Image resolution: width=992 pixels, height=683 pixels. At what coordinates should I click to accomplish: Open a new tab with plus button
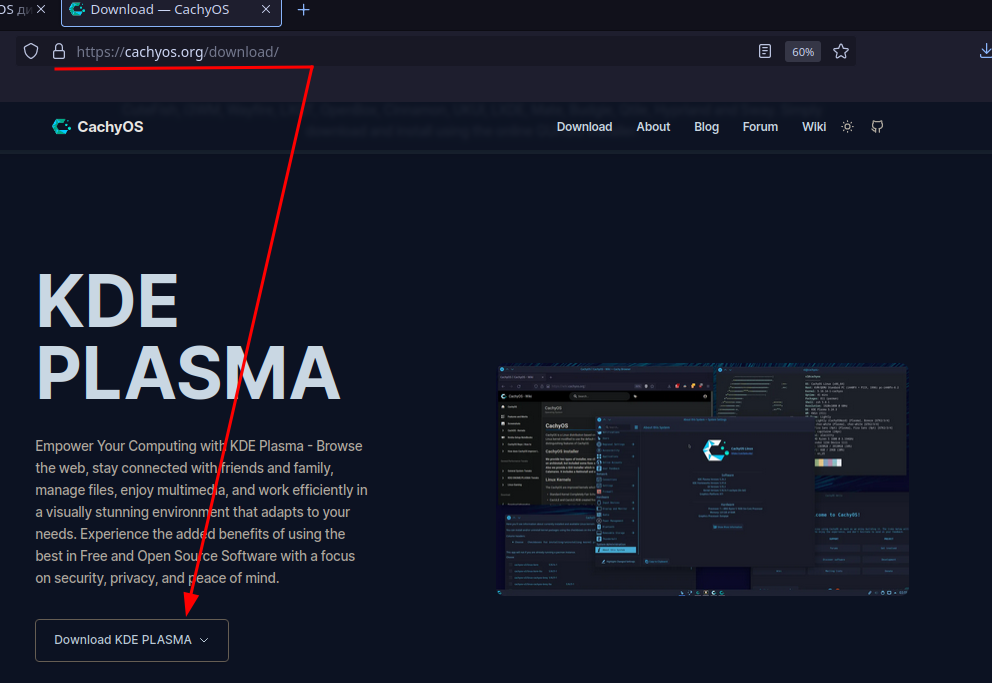pyautogui.click(x=304, y=10)
